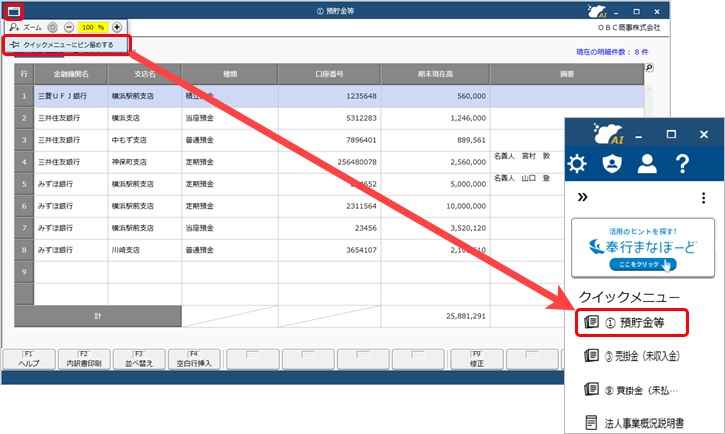Image resolution: width=725 pixels, height=434 pixels.
Task: Open the search magnifier beside the table header
Action: tap(649, 68)
